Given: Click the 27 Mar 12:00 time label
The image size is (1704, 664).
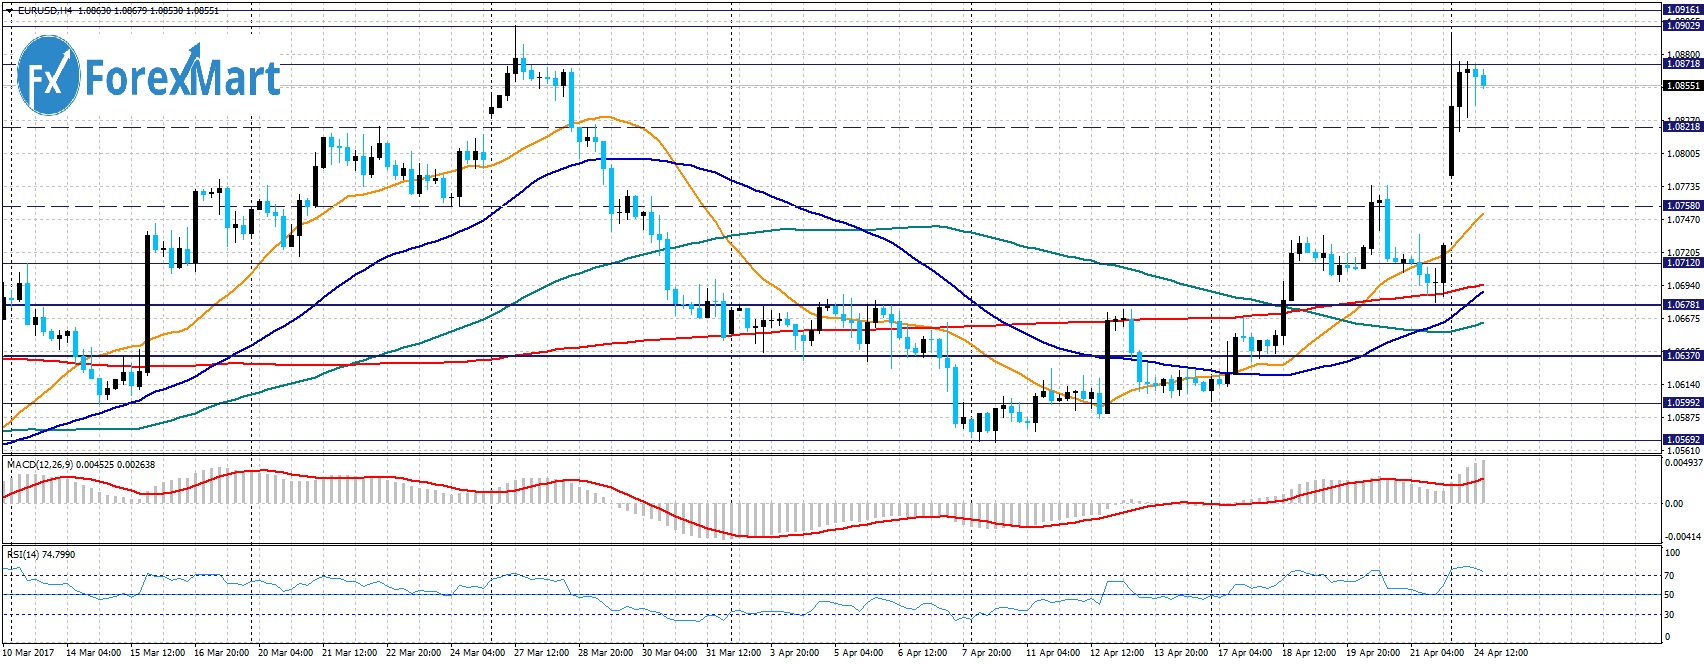Looking at the screenshot, I should point(541,653).
